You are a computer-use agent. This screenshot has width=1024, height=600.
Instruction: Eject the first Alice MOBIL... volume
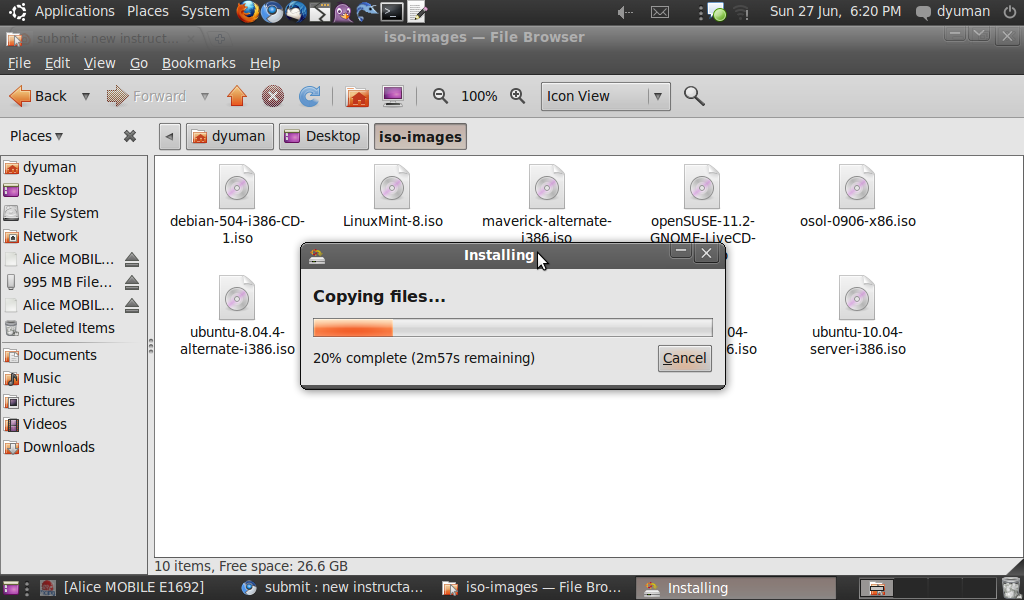pyautogui.click(x=132, y=260)
